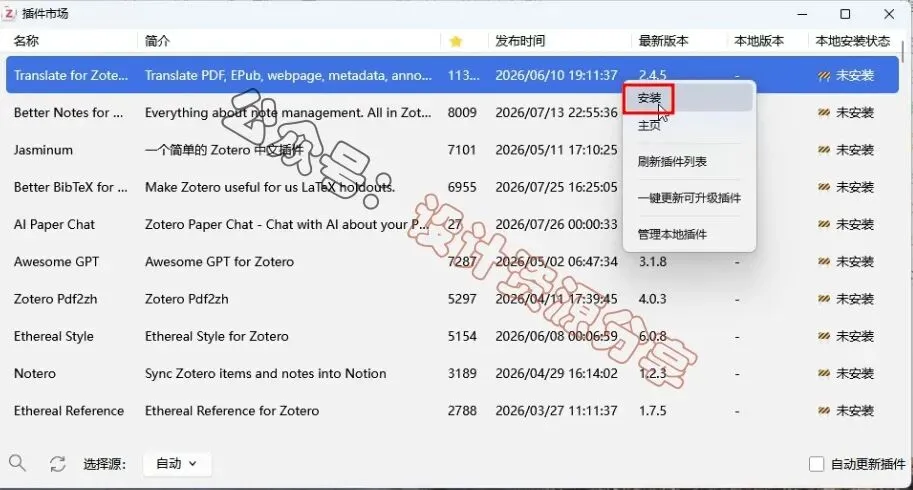This screenshot has width=913, height=490.
Task: Click status icon of Ethereal Reference row
Action: point(823,410)
